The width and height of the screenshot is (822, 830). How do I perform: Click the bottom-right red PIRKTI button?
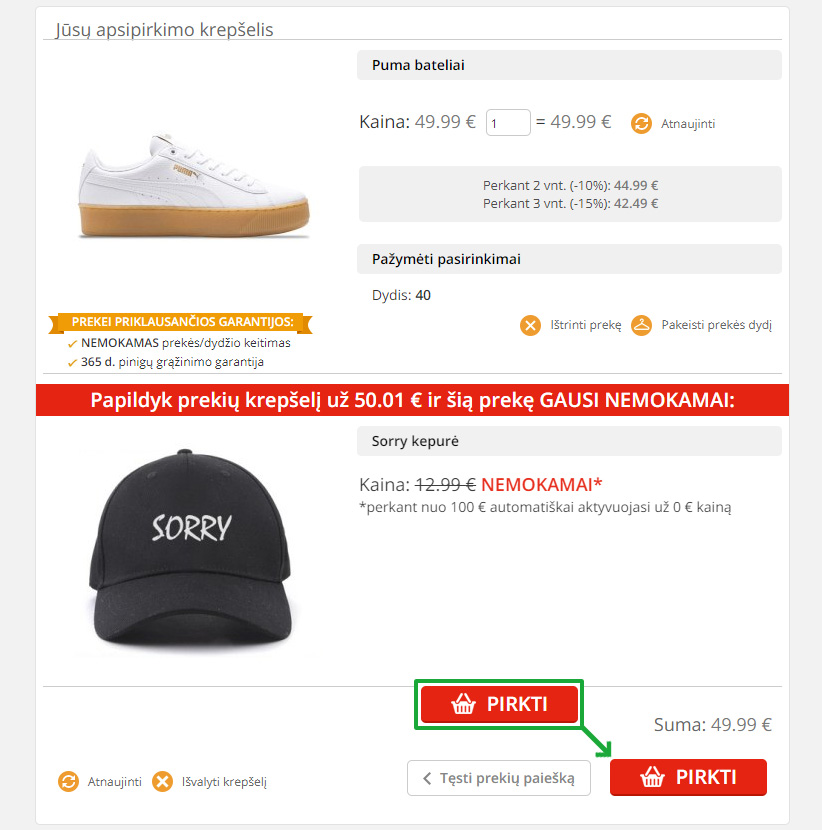688,777
